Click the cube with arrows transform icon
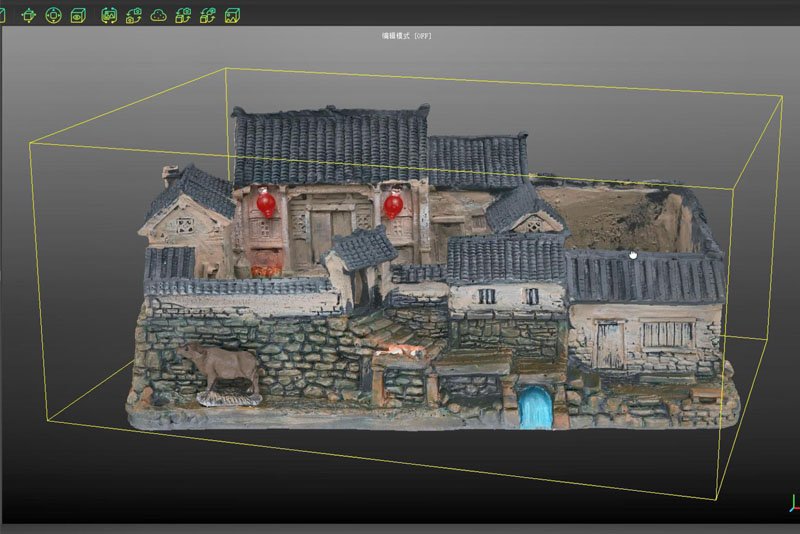The image size is (800, 534). pos(29,16)
